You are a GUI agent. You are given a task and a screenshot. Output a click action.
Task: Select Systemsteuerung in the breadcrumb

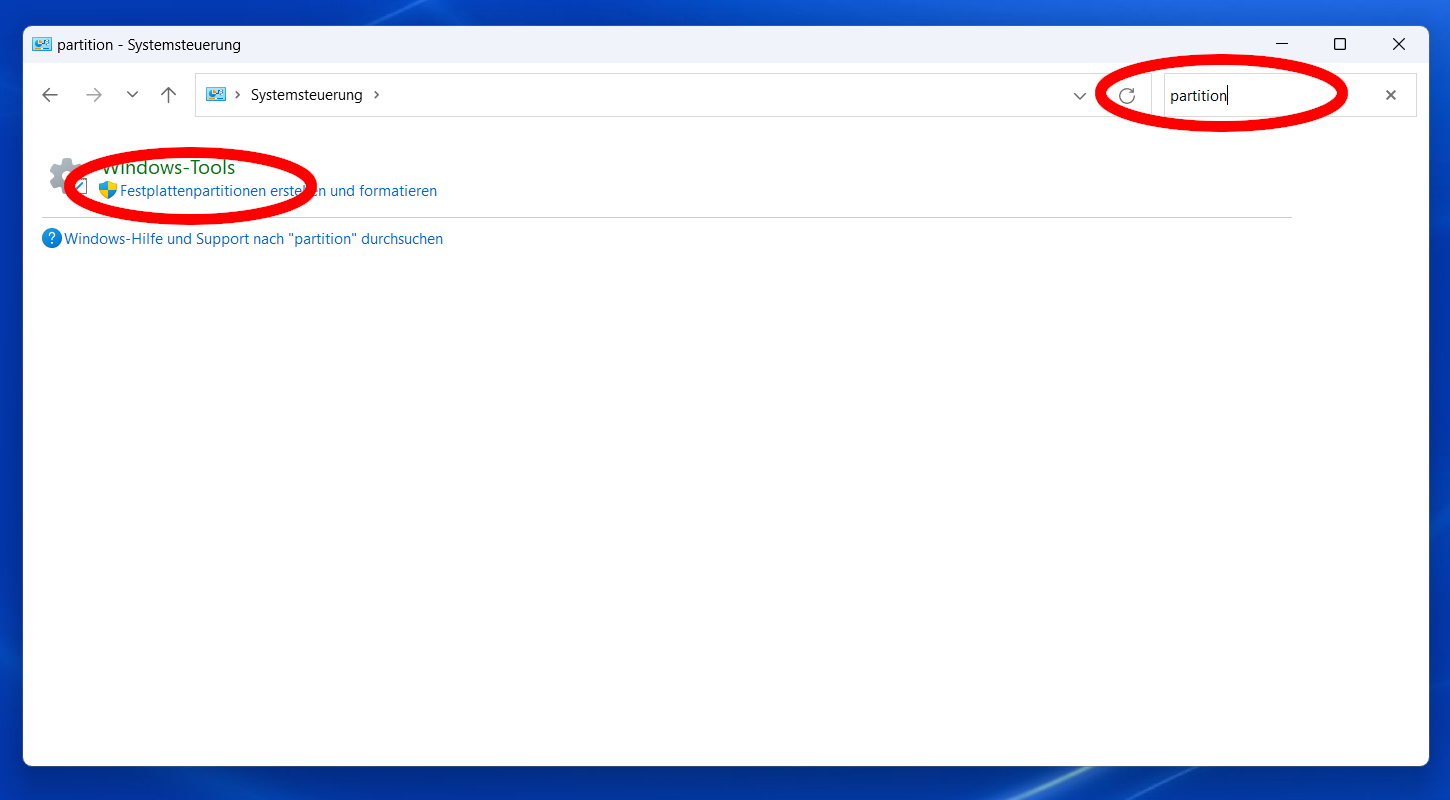(306, 95)
